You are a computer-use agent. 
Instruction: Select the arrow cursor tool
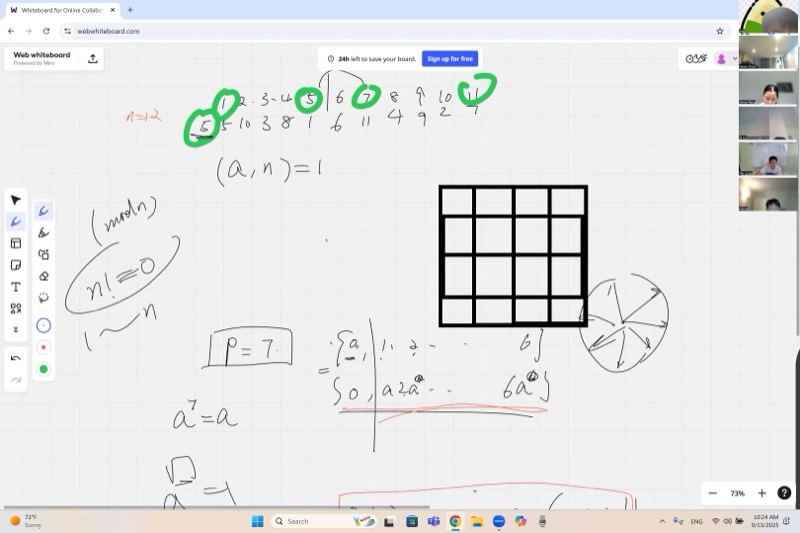click(x=16, y=200)
